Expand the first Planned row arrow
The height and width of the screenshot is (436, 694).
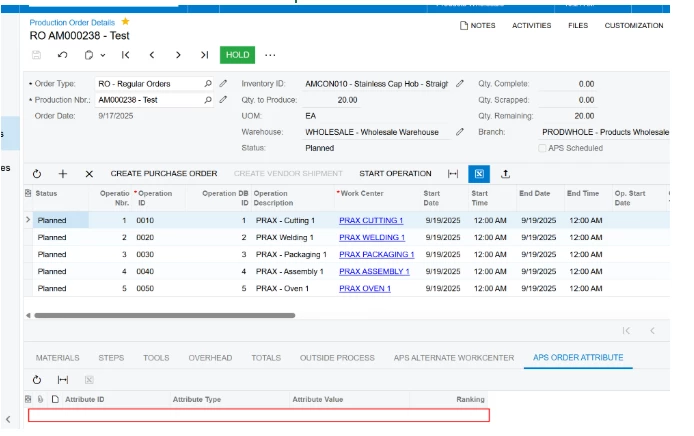pos(28,220)
